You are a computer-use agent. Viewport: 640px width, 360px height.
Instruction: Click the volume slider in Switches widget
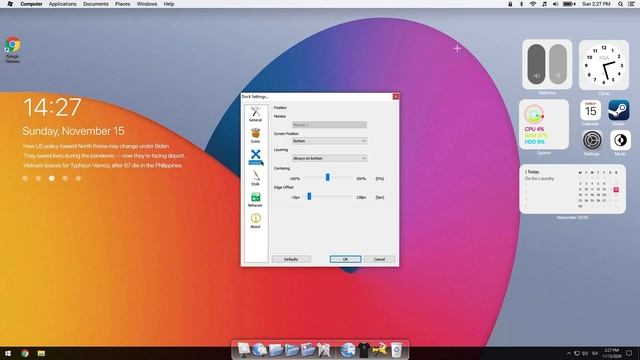click(536, 64)
